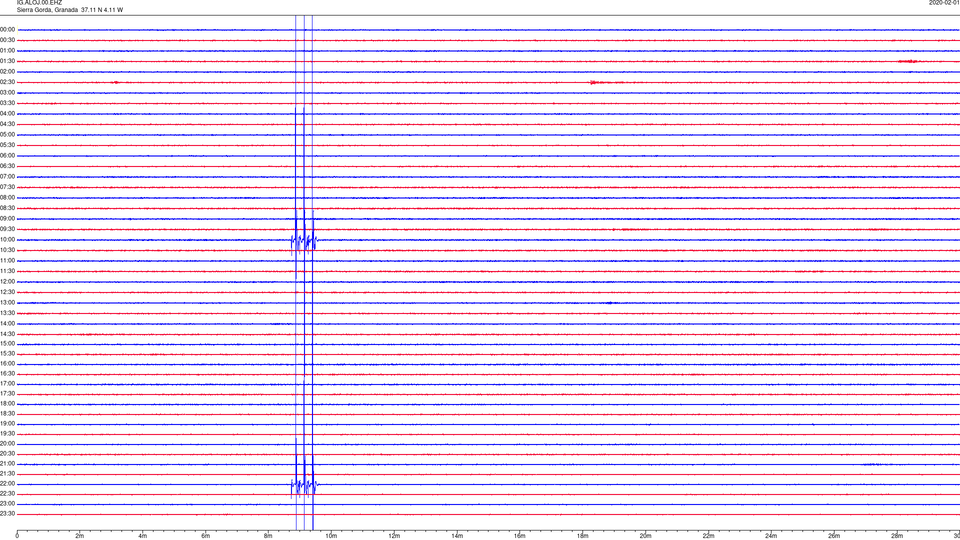
Task: Select the 02:00 trace time label
Action: tap(7, 72)
